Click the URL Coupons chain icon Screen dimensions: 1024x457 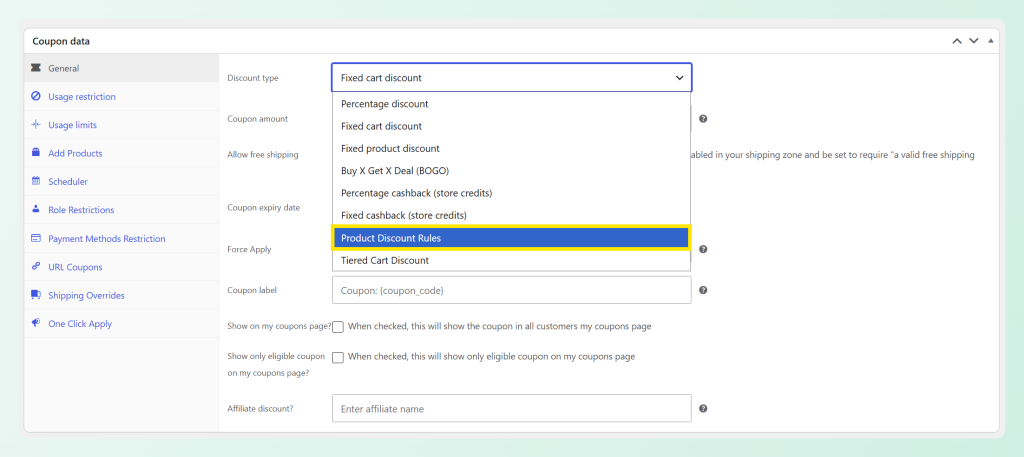click(x=36, y=266)
